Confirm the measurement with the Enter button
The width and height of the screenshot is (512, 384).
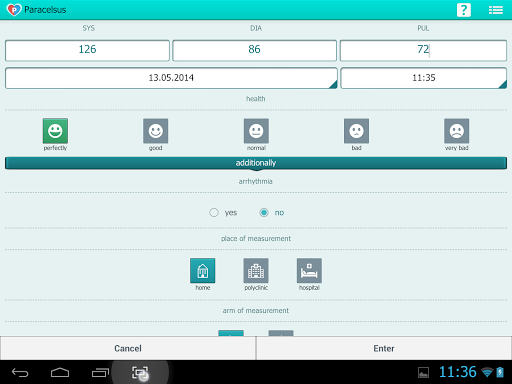[384, 348]
